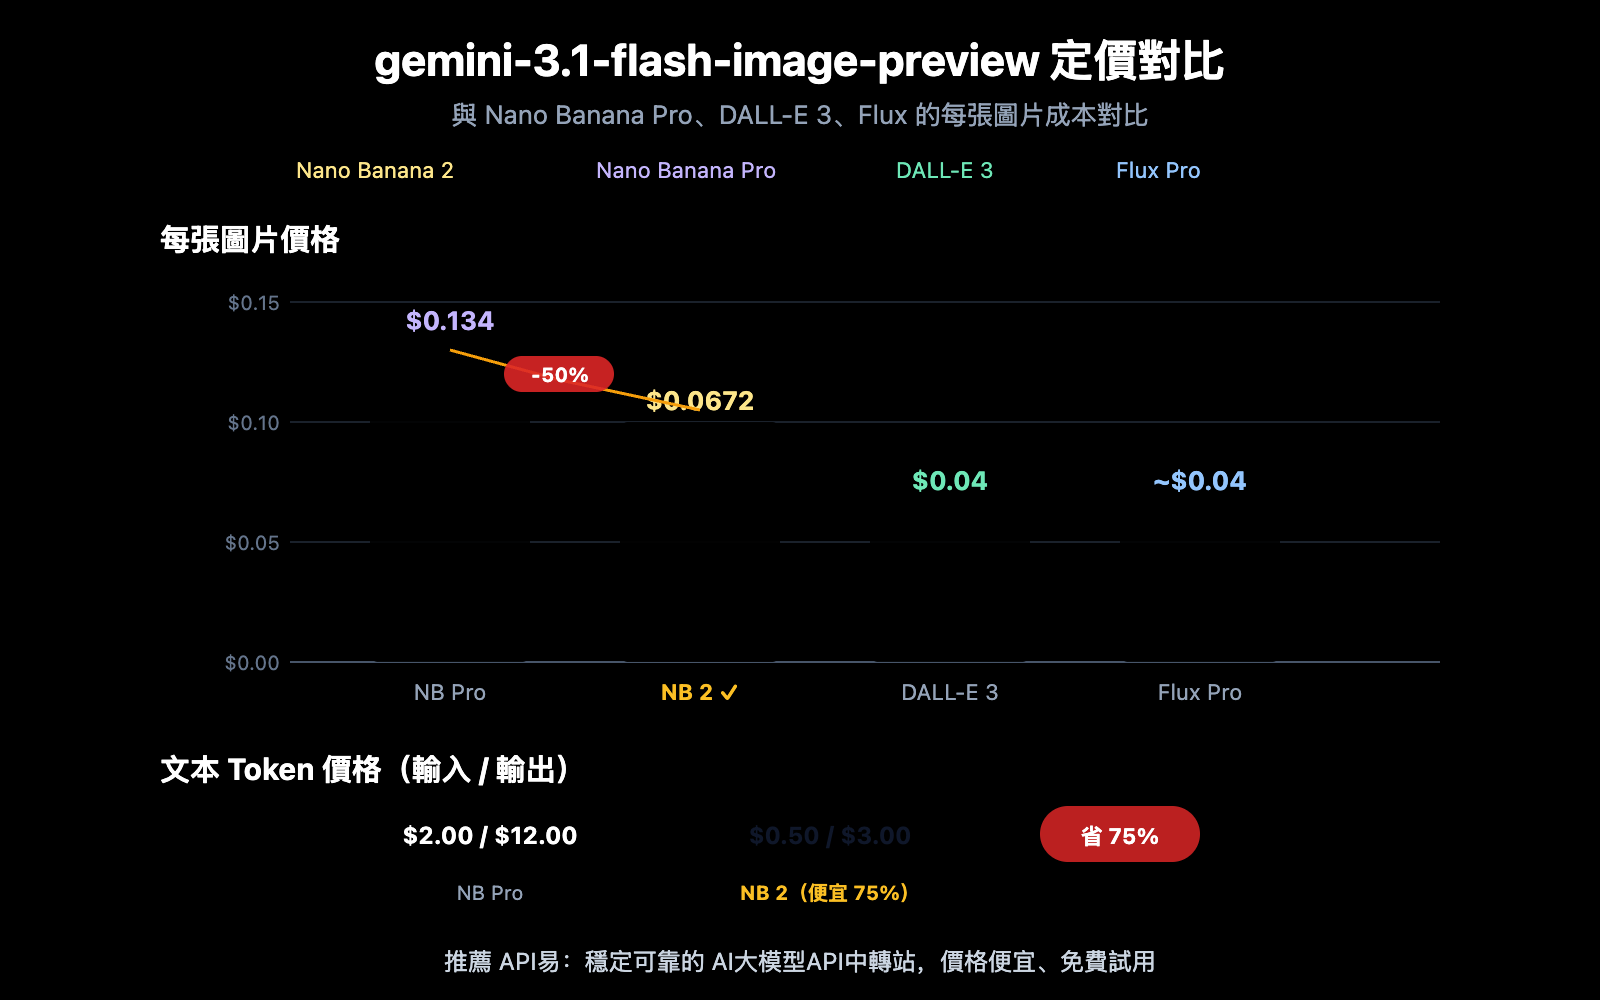Expand the 每張圖片價格 chart section
1600x1000 pixels.
click(x=249, y=240)
